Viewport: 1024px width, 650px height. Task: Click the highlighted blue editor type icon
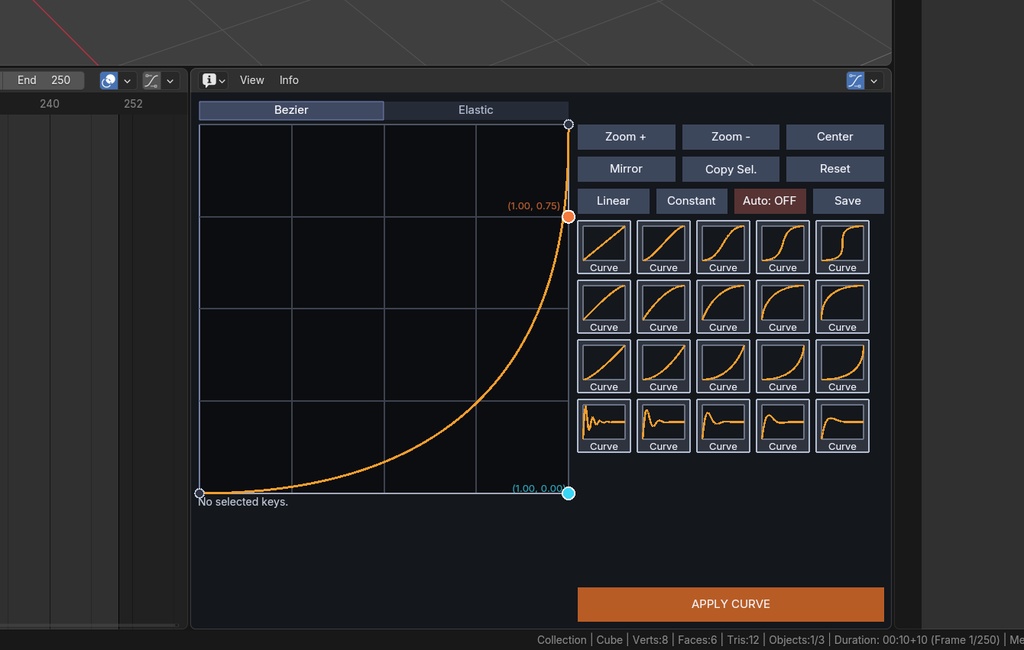pos(108,80)
